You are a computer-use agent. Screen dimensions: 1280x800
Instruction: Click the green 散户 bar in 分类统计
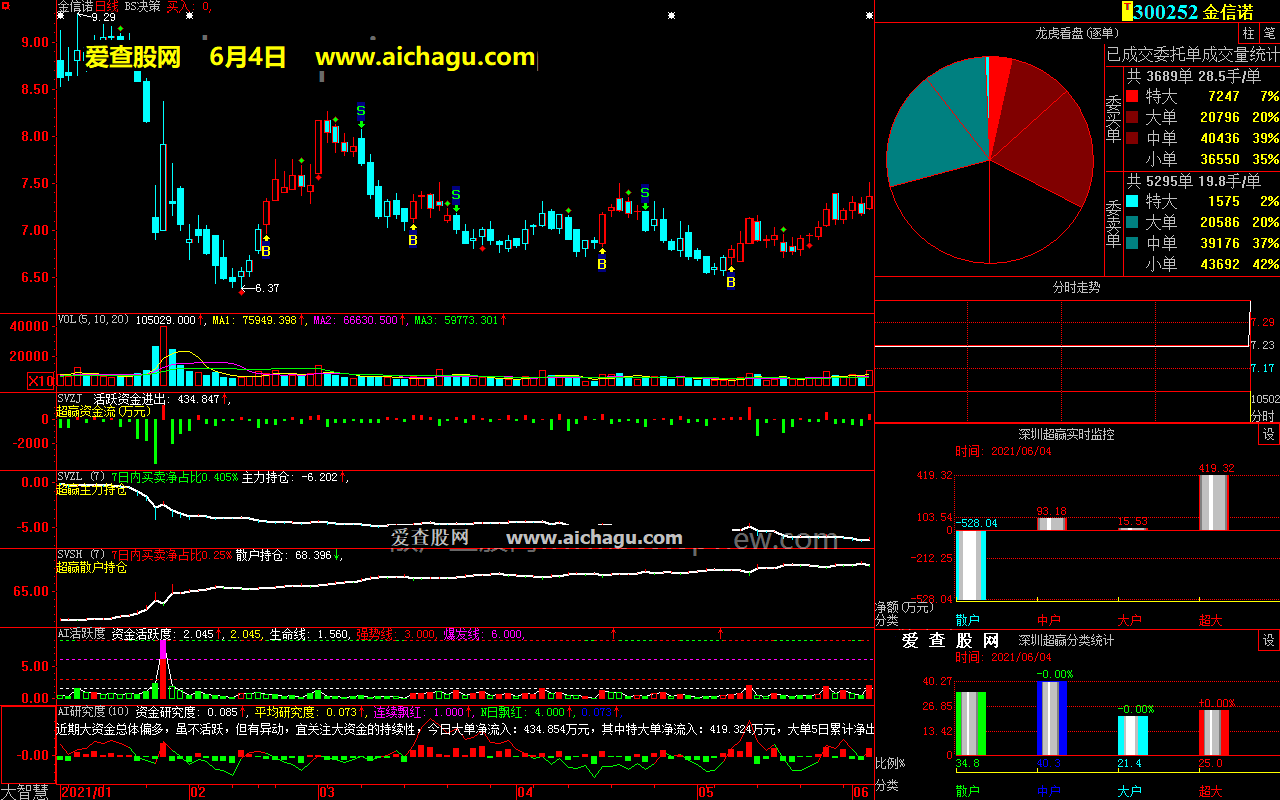[x=971, y=723]
